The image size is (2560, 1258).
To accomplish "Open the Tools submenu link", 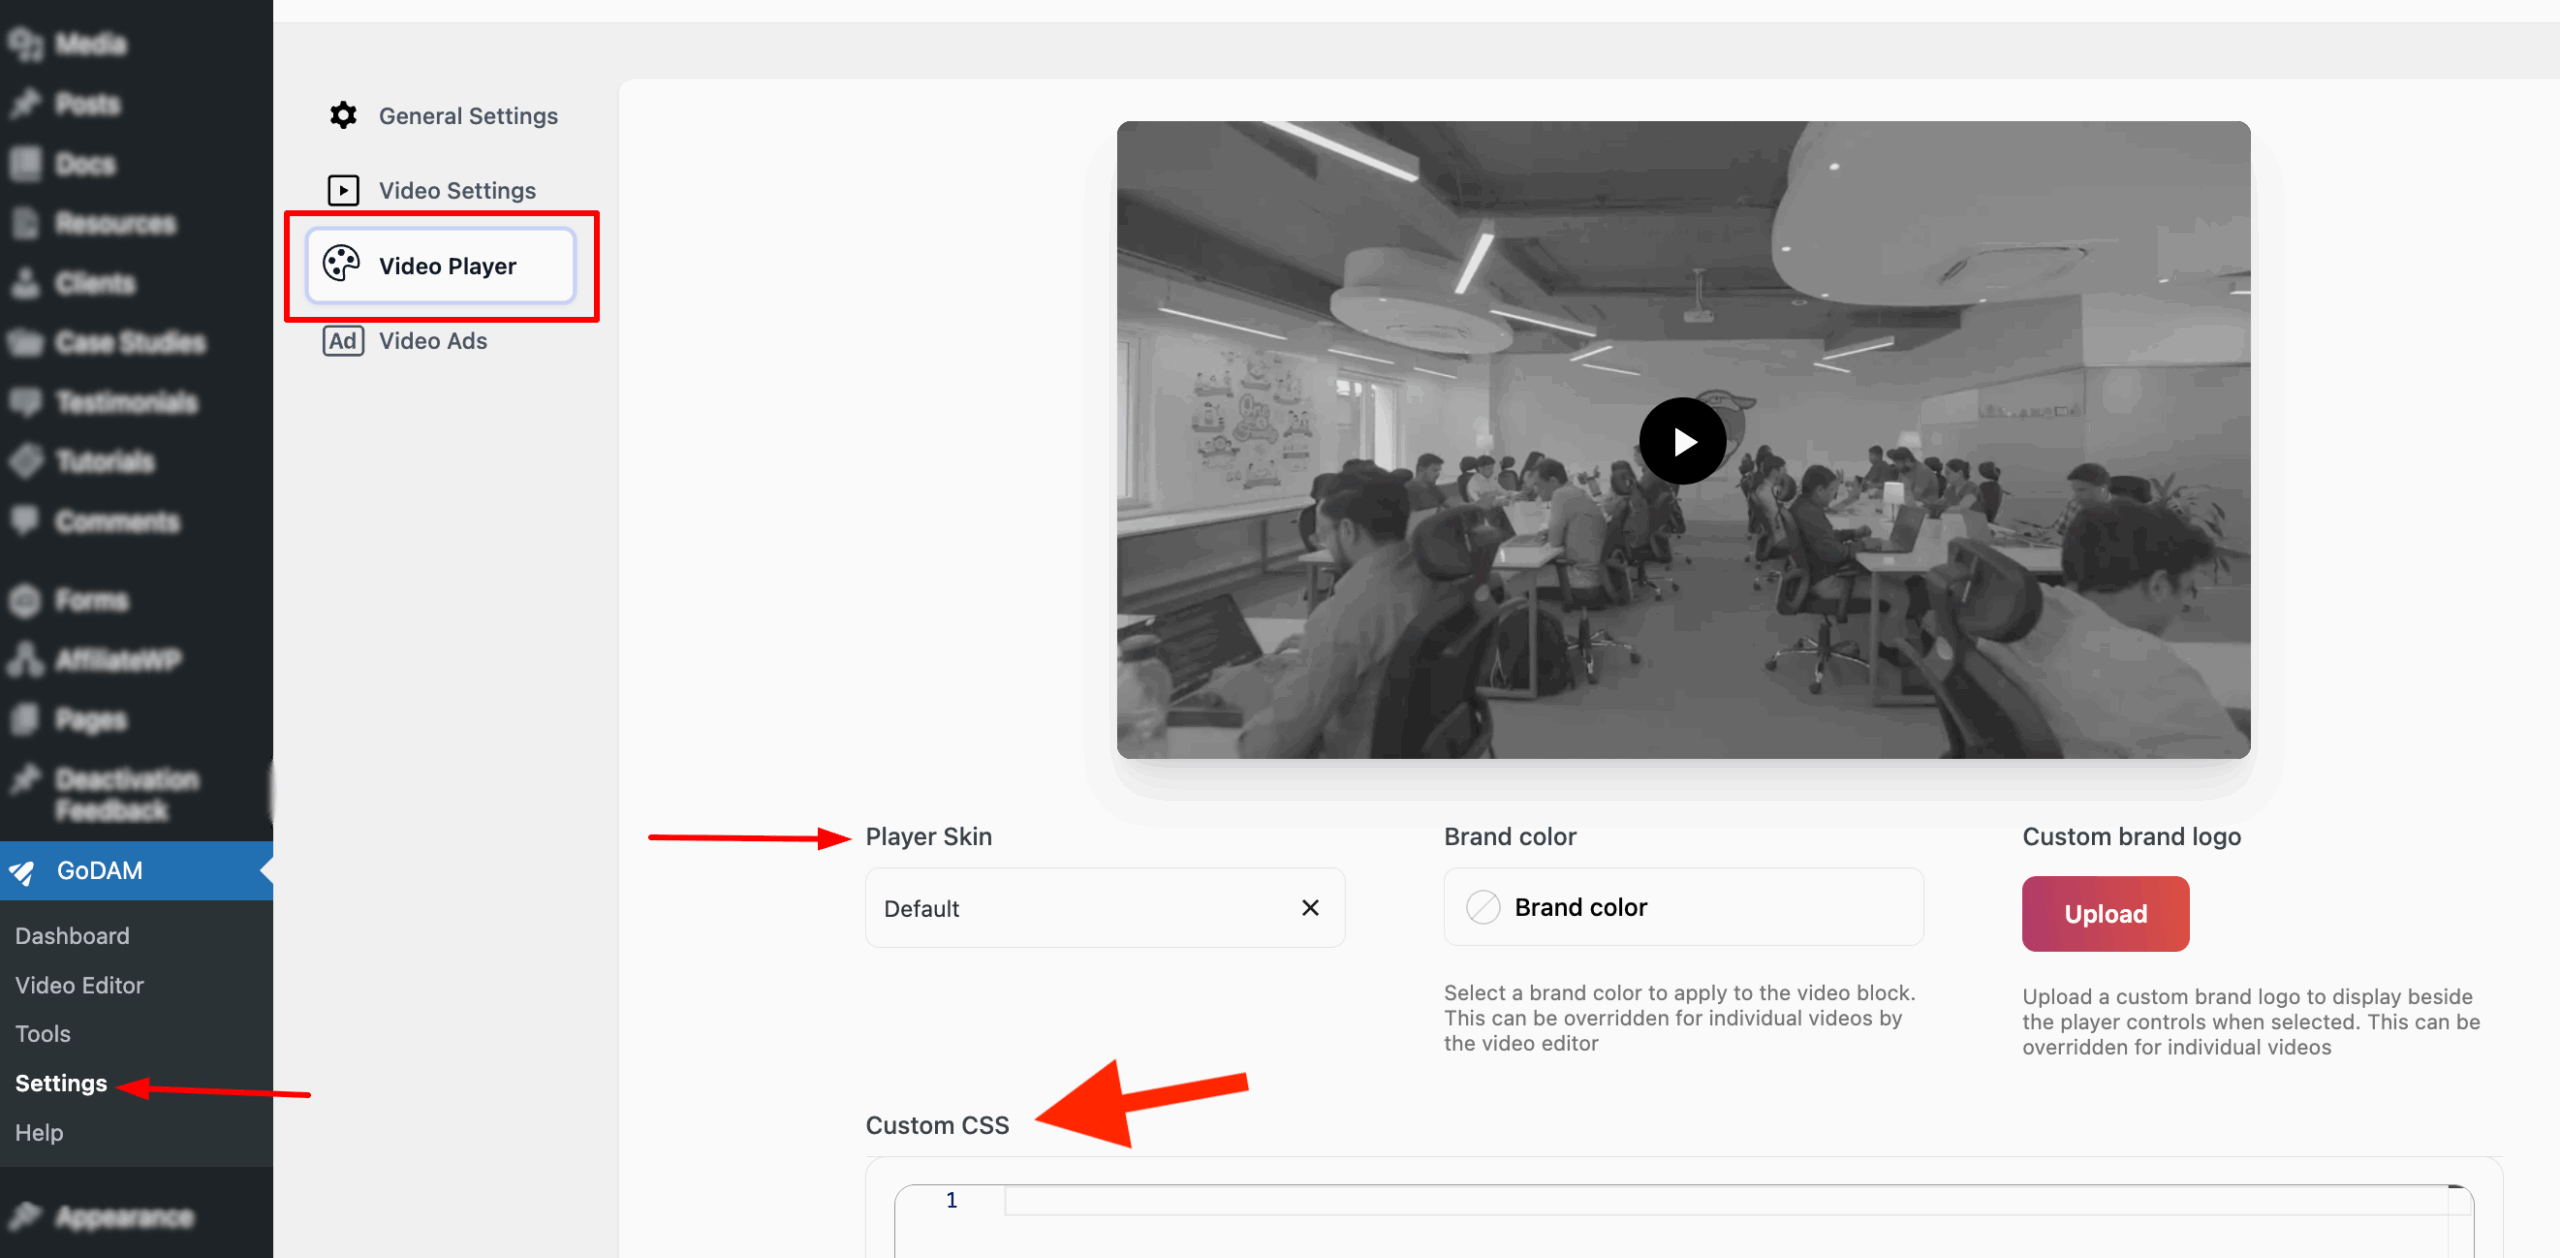I will pyautogui.click(x=43, y=1034).
